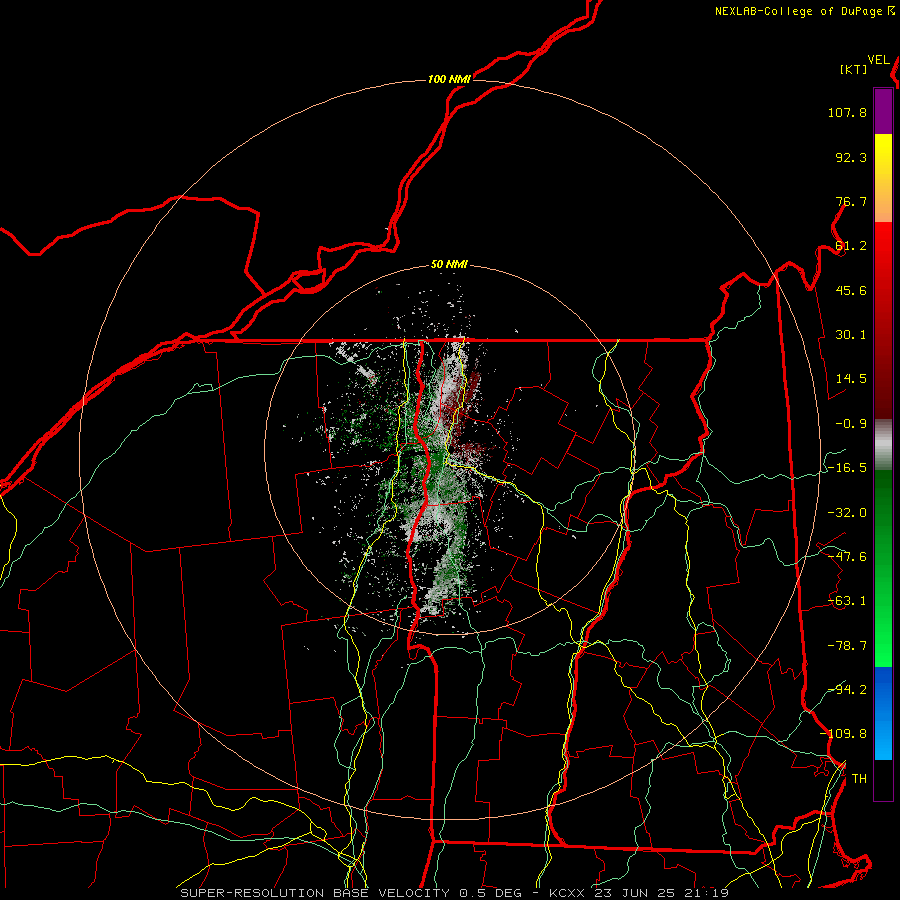Click the 21:19 timestamp in caption
Screen dimensions: 900x900
coord(707,893)
